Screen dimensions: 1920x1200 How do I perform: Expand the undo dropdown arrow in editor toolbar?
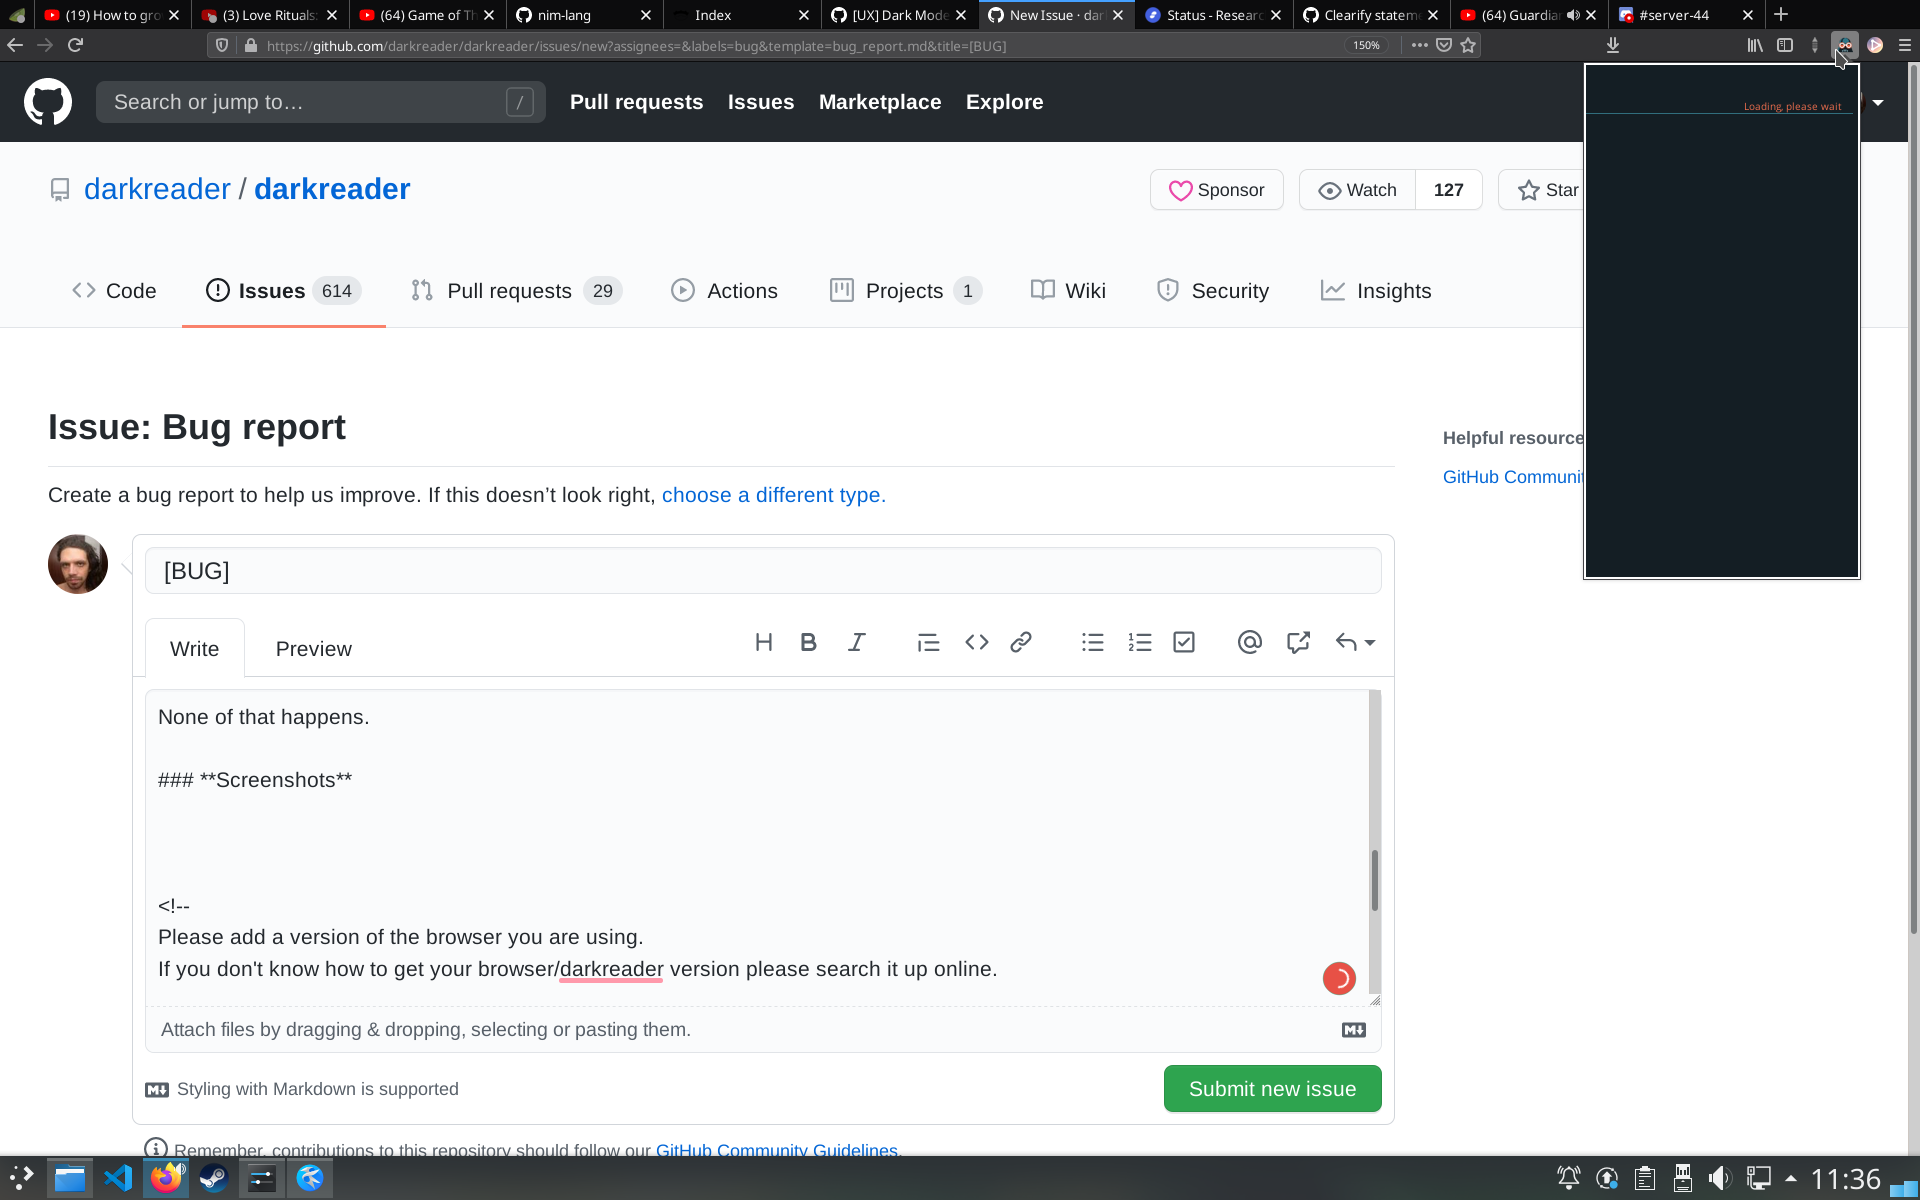[1370, 643]
